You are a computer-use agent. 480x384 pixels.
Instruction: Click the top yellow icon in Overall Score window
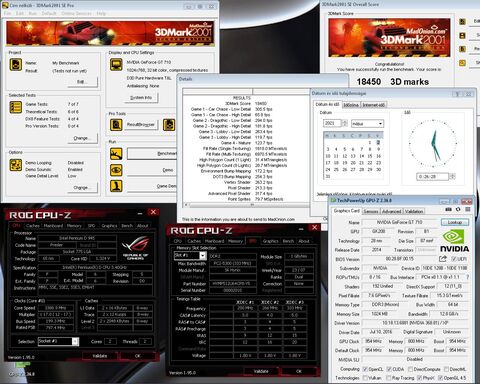pyautogui.click(x=462, y=22)
